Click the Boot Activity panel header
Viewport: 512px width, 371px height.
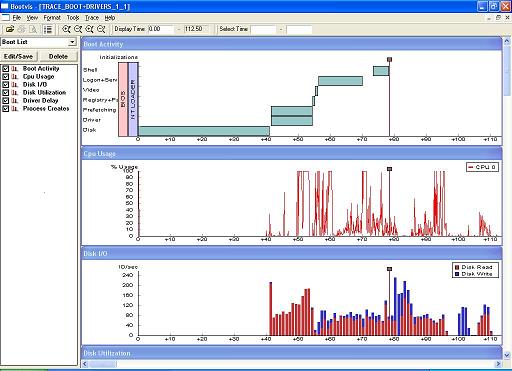292,44
